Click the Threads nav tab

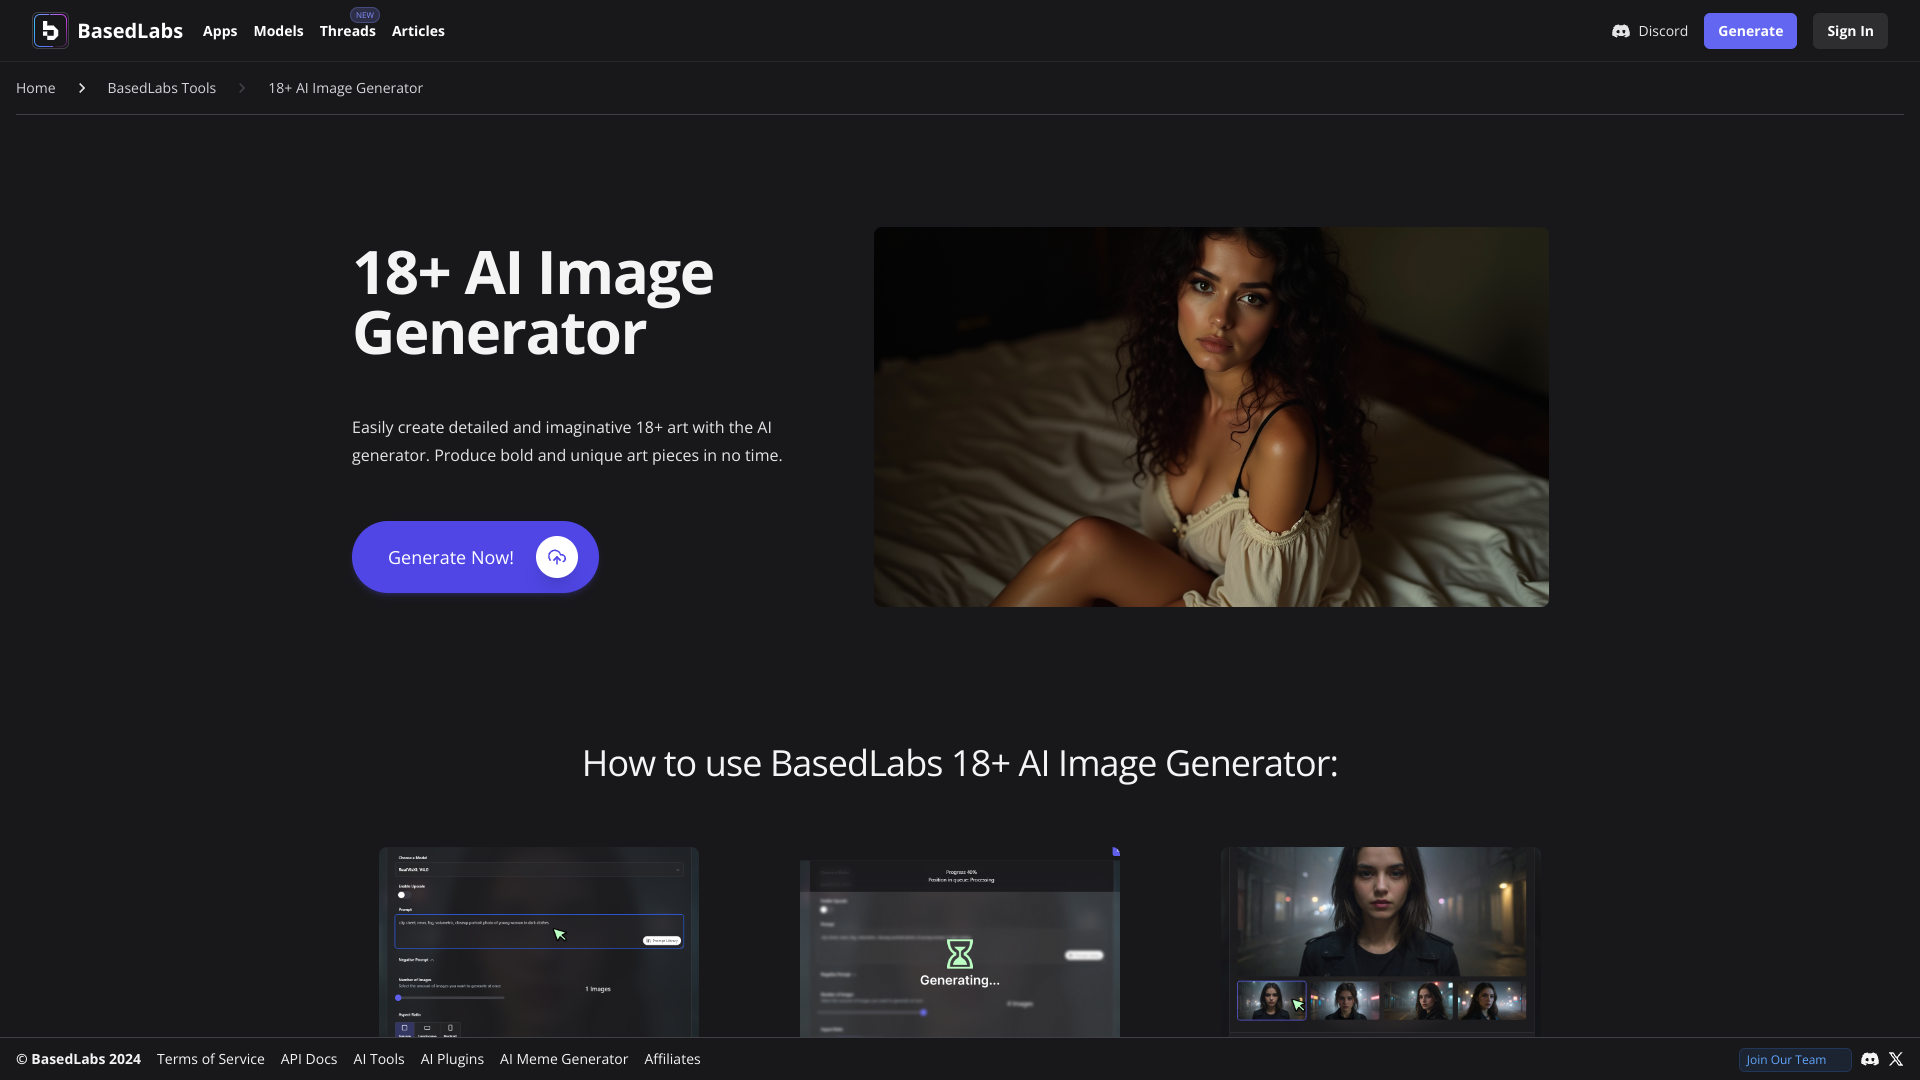click(x=347, y=30)
